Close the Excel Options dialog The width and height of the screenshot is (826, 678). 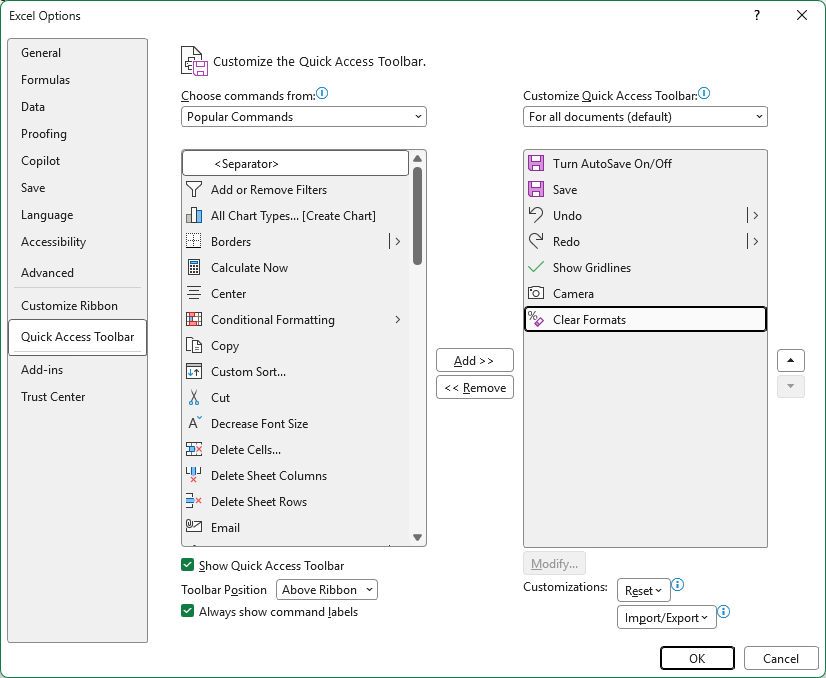pyautogui.click(x=802, y=15)
